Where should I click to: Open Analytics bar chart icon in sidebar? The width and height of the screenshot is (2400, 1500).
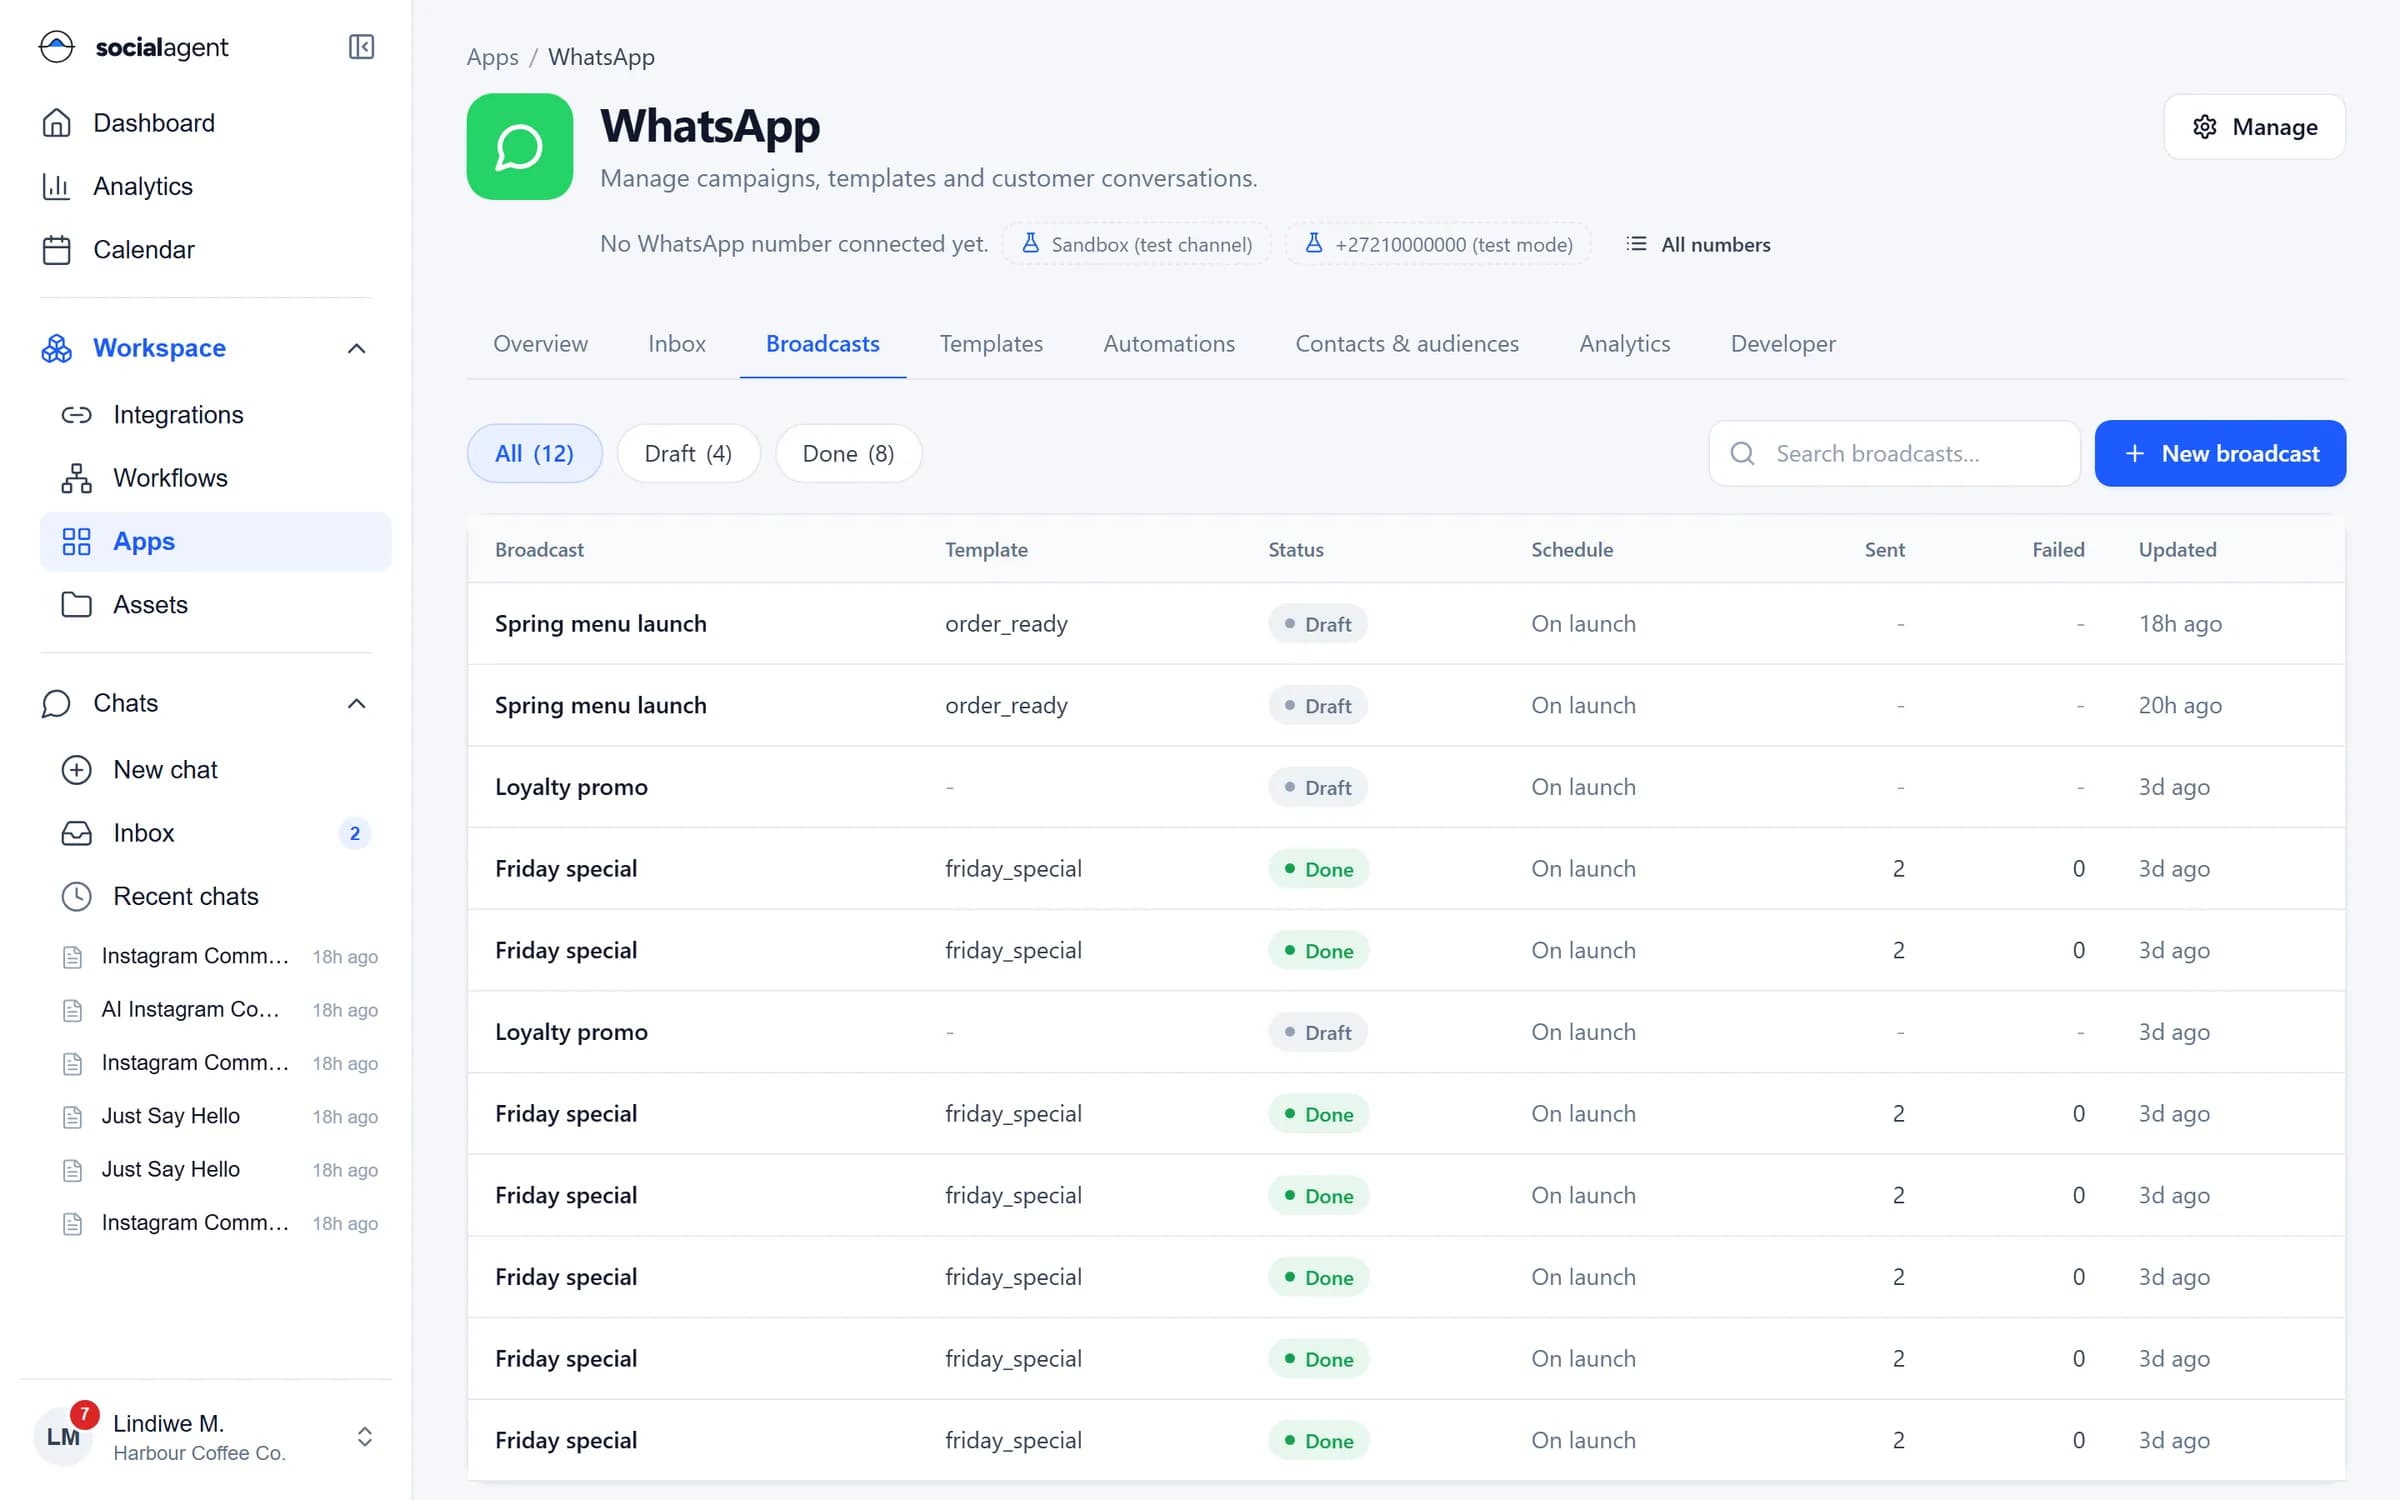(57, 186)
